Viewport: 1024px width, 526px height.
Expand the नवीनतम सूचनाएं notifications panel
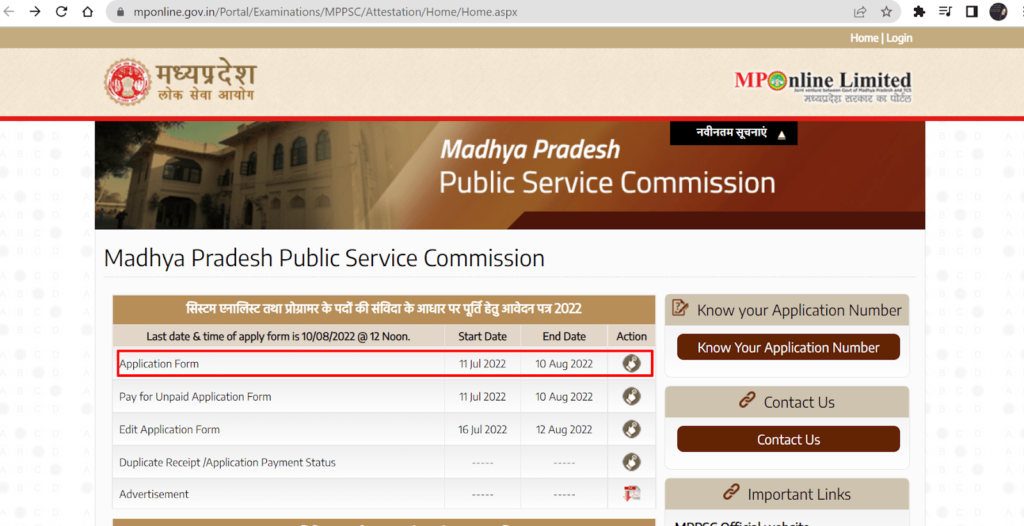pyautogui.click(x=781, y=134)
